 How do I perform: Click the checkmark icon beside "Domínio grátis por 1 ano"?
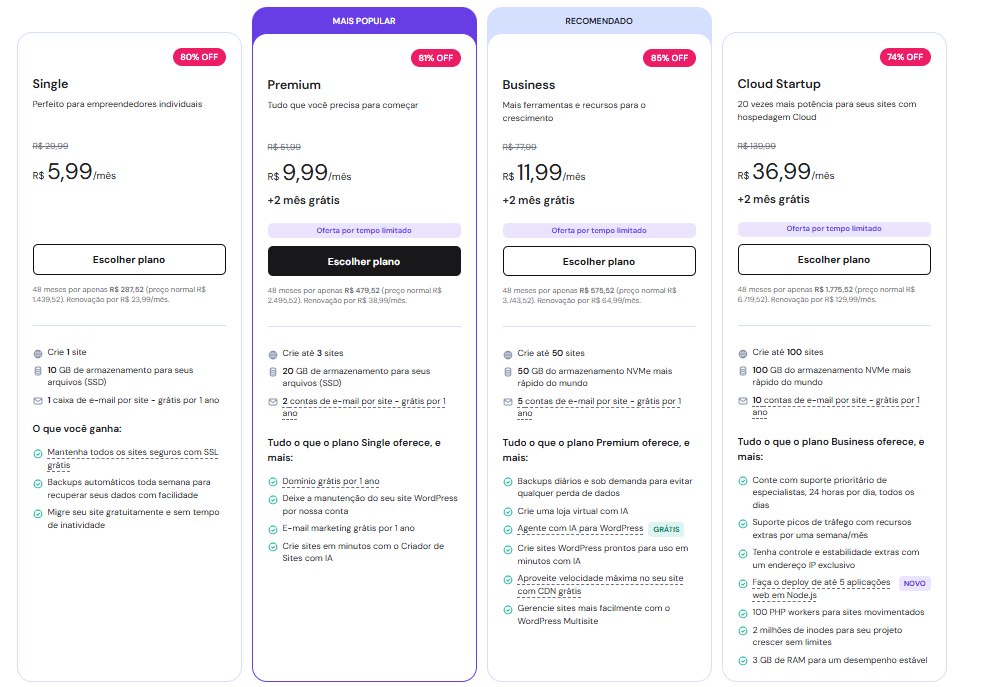click(273, 482)
